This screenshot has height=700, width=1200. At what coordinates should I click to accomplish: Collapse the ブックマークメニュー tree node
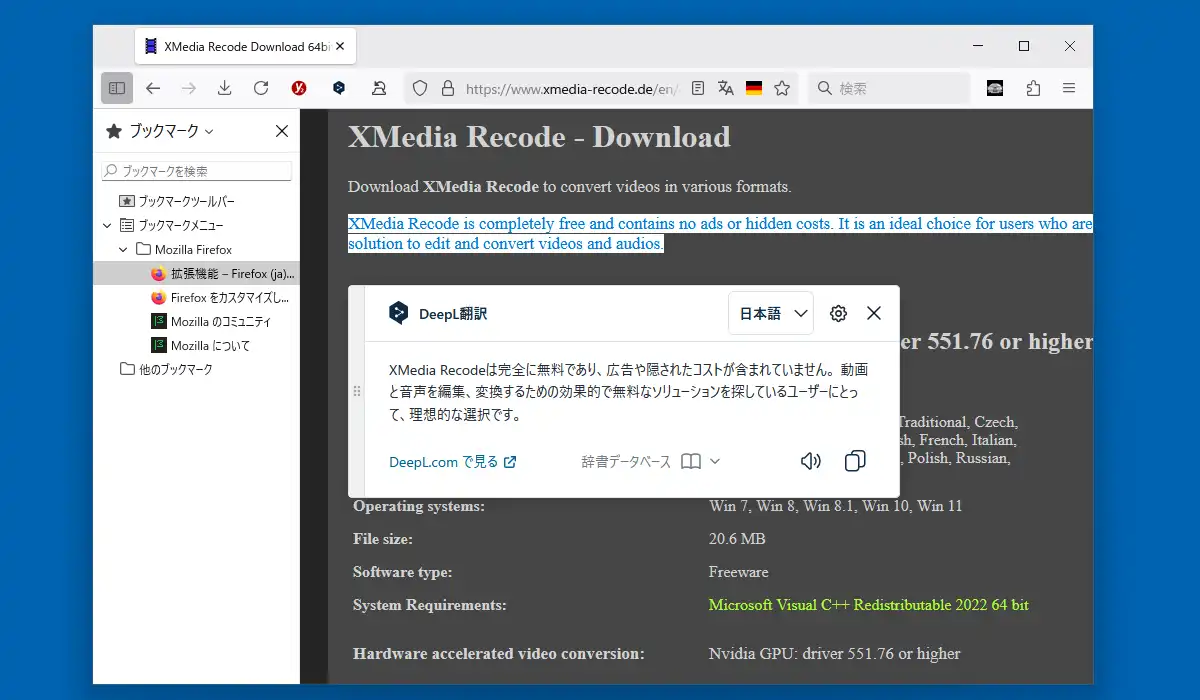click(108, 225)
